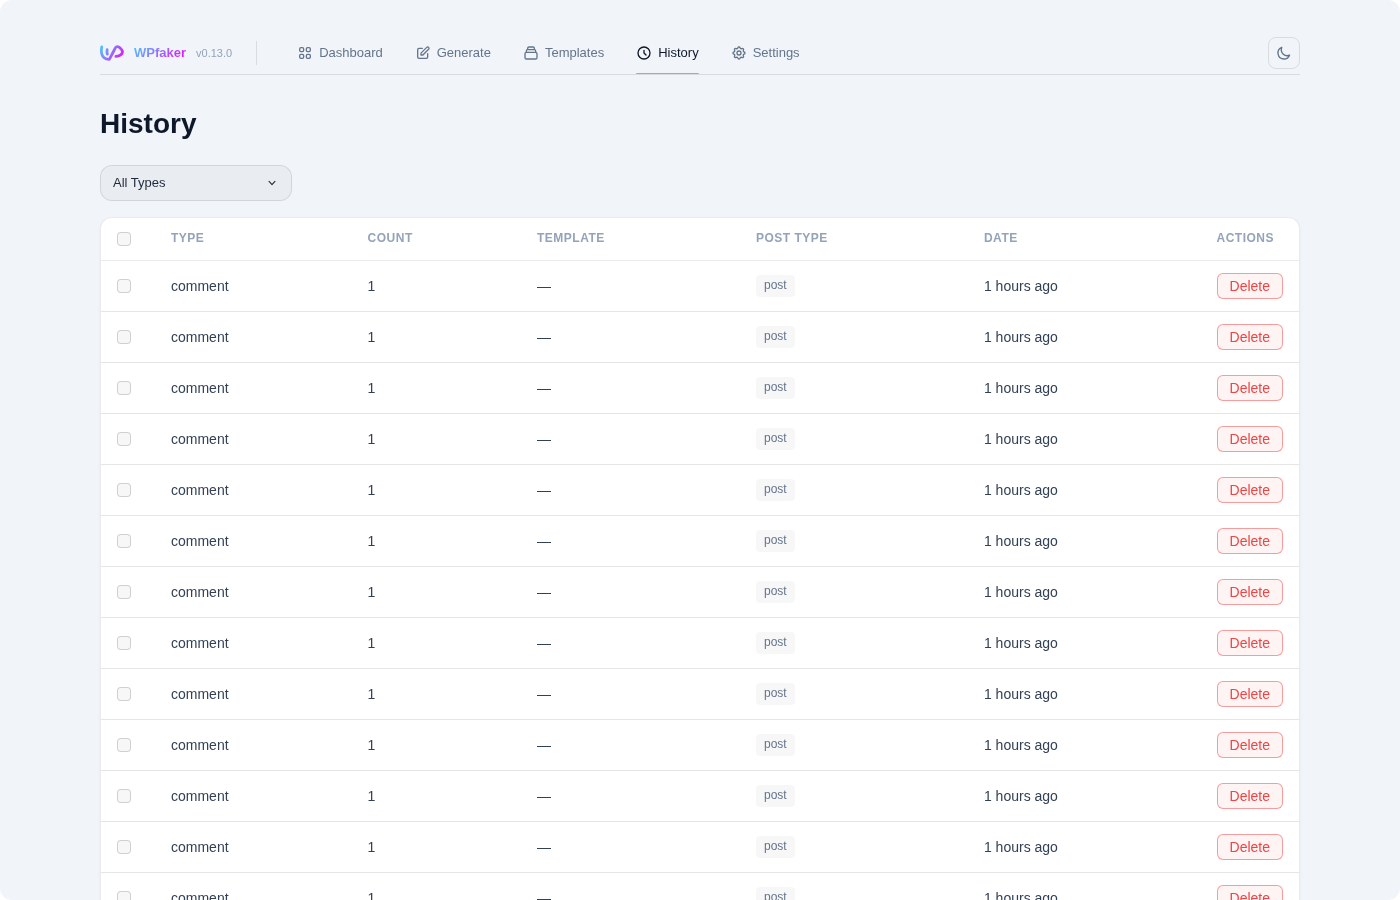The width and height of the screenshot is (1400, 900).
Task: Click the DATE column header
Action: point(1000,238)
